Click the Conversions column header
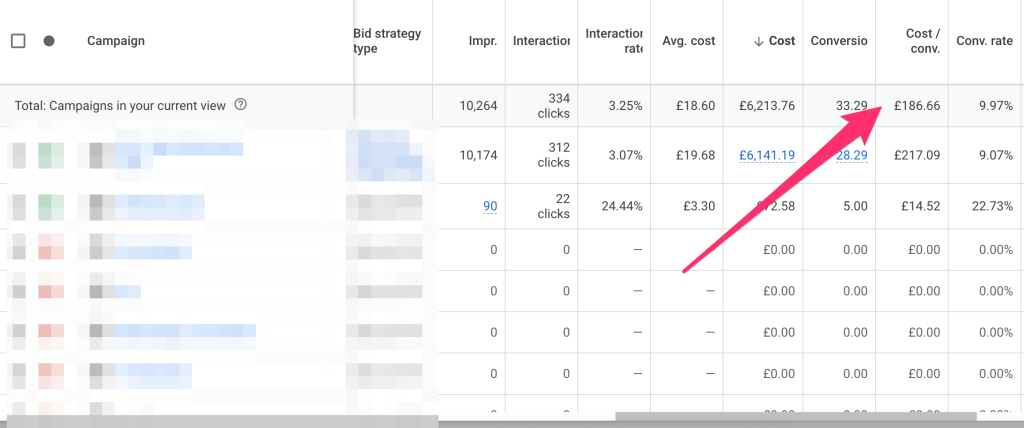 [838, 41]
